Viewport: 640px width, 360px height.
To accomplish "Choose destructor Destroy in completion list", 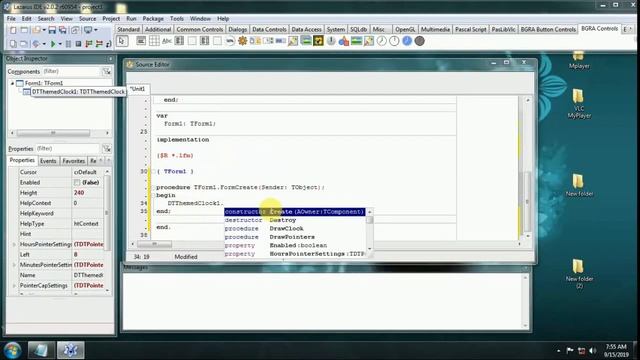I will point(294,220).
